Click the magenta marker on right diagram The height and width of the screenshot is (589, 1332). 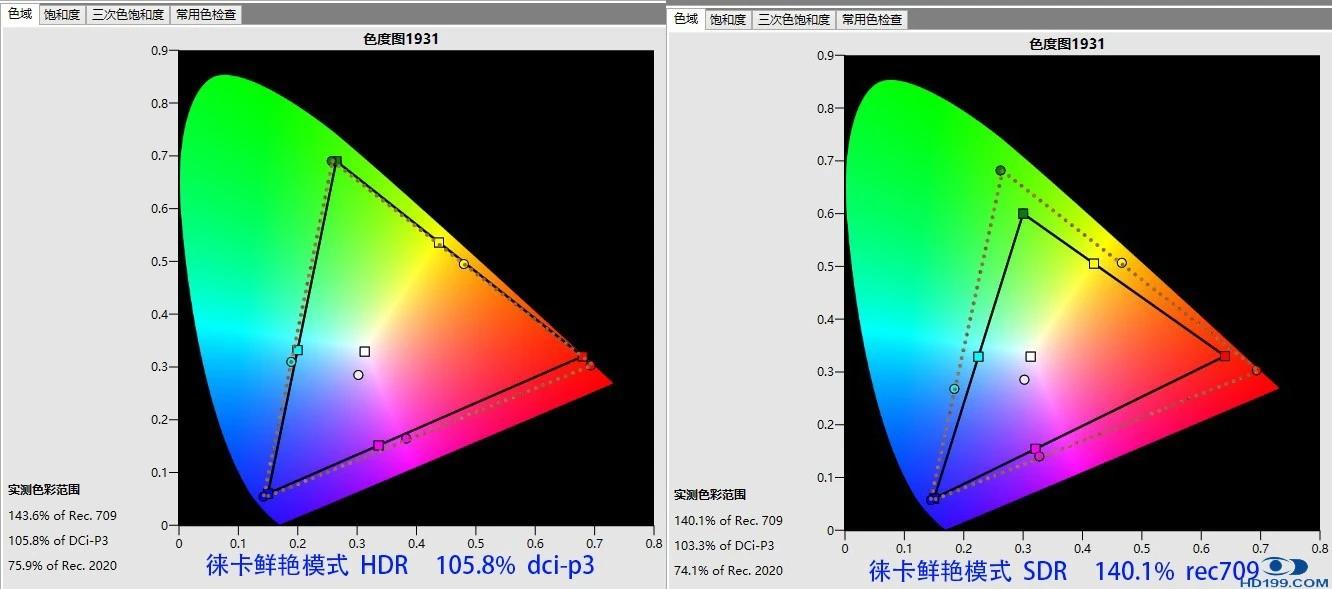tap(1033, 446)
